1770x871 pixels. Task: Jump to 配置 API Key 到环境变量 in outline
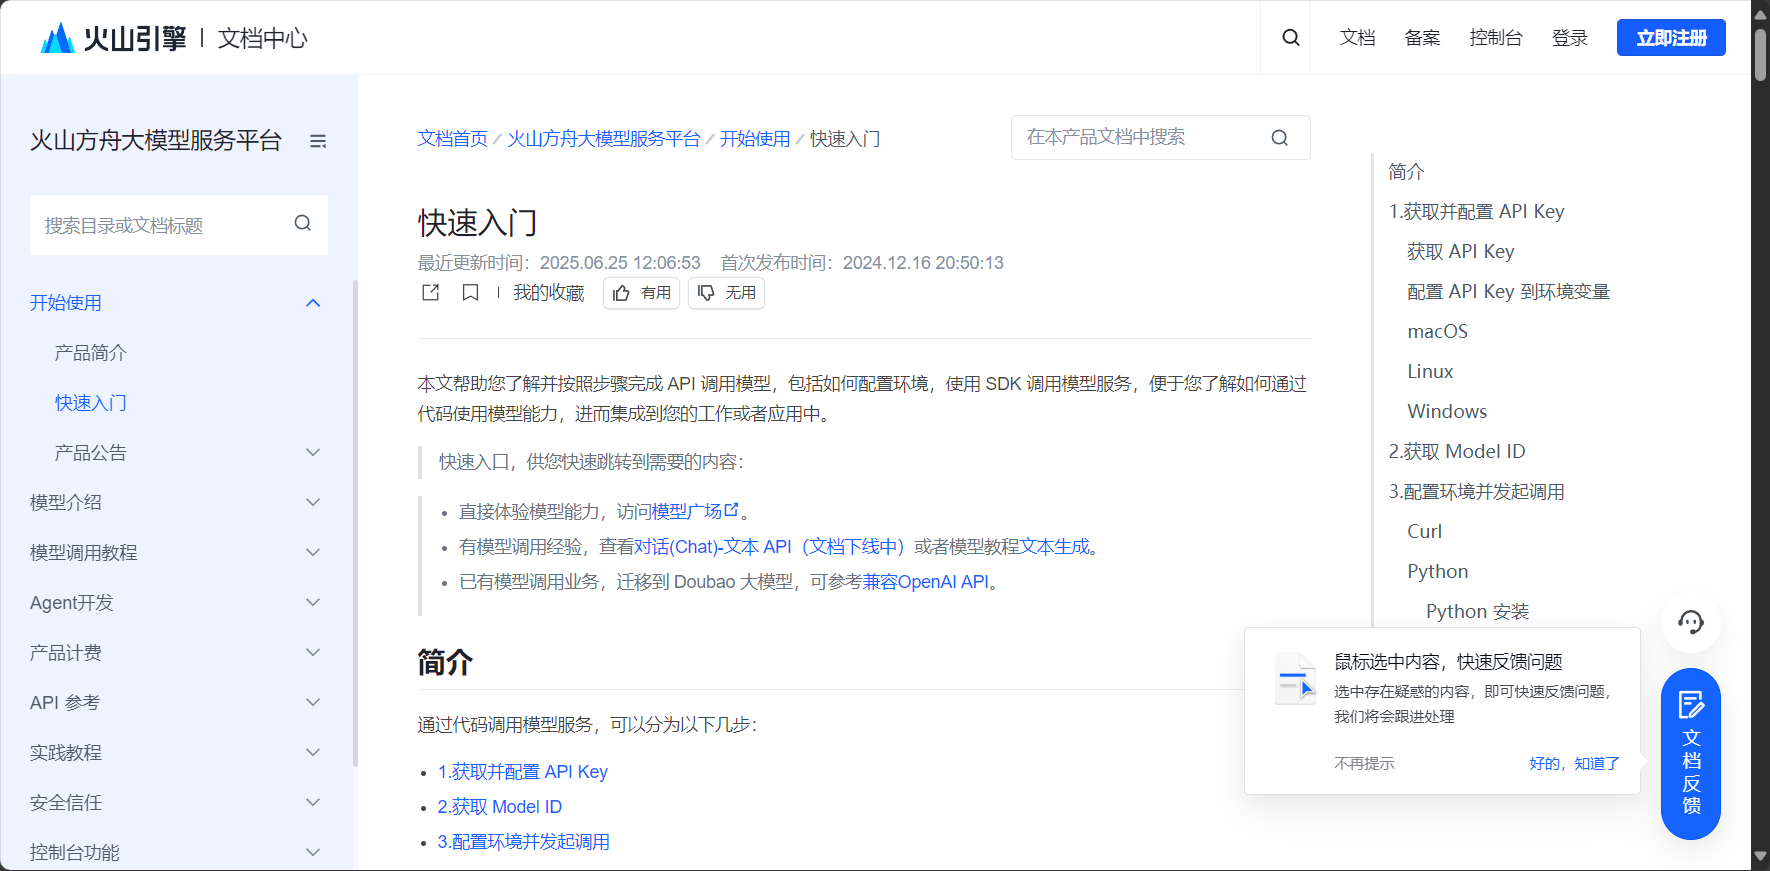coord(1509,292)
